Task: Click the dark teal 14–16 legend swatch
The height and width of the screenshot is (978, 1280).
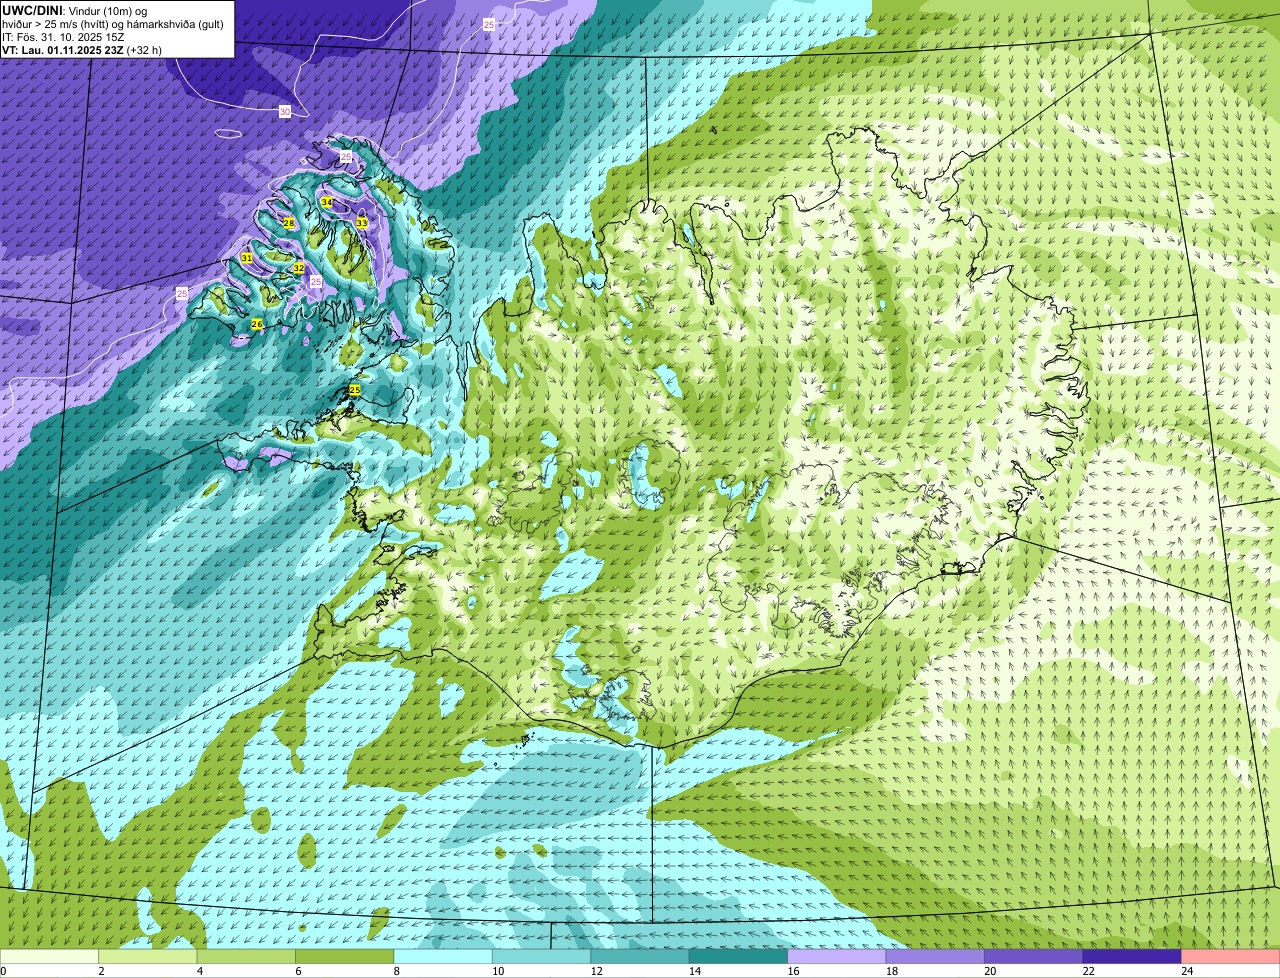Action: click(738, 957)
